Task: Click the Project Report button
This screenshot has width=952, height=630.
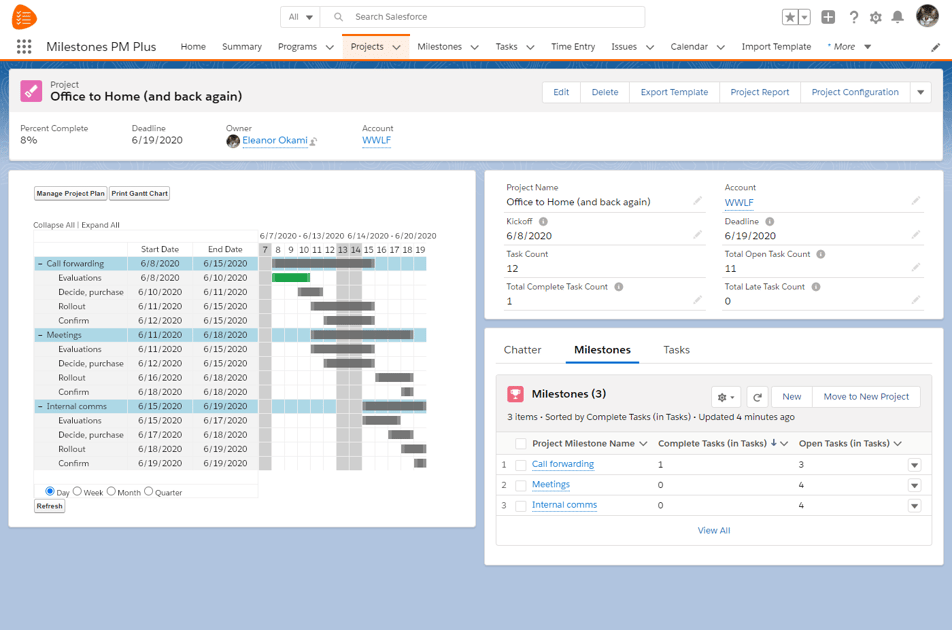Action: [760, 92]
